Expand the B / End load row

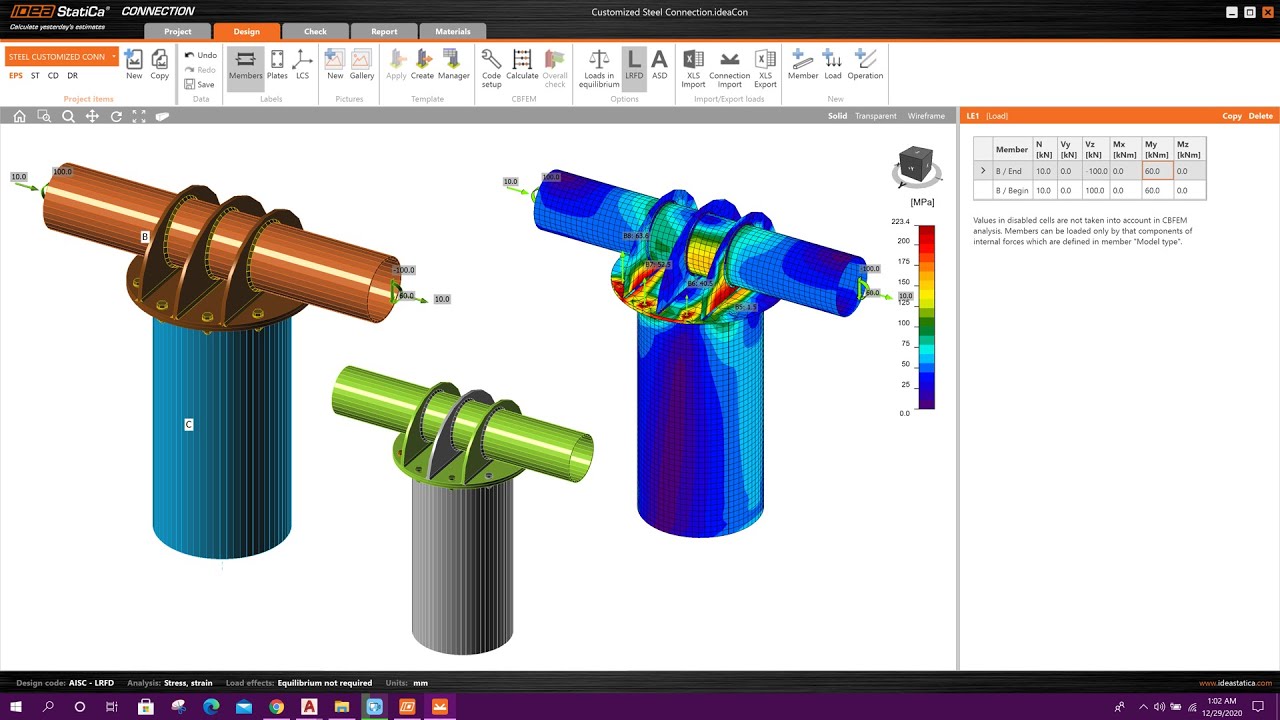point(983,170)
